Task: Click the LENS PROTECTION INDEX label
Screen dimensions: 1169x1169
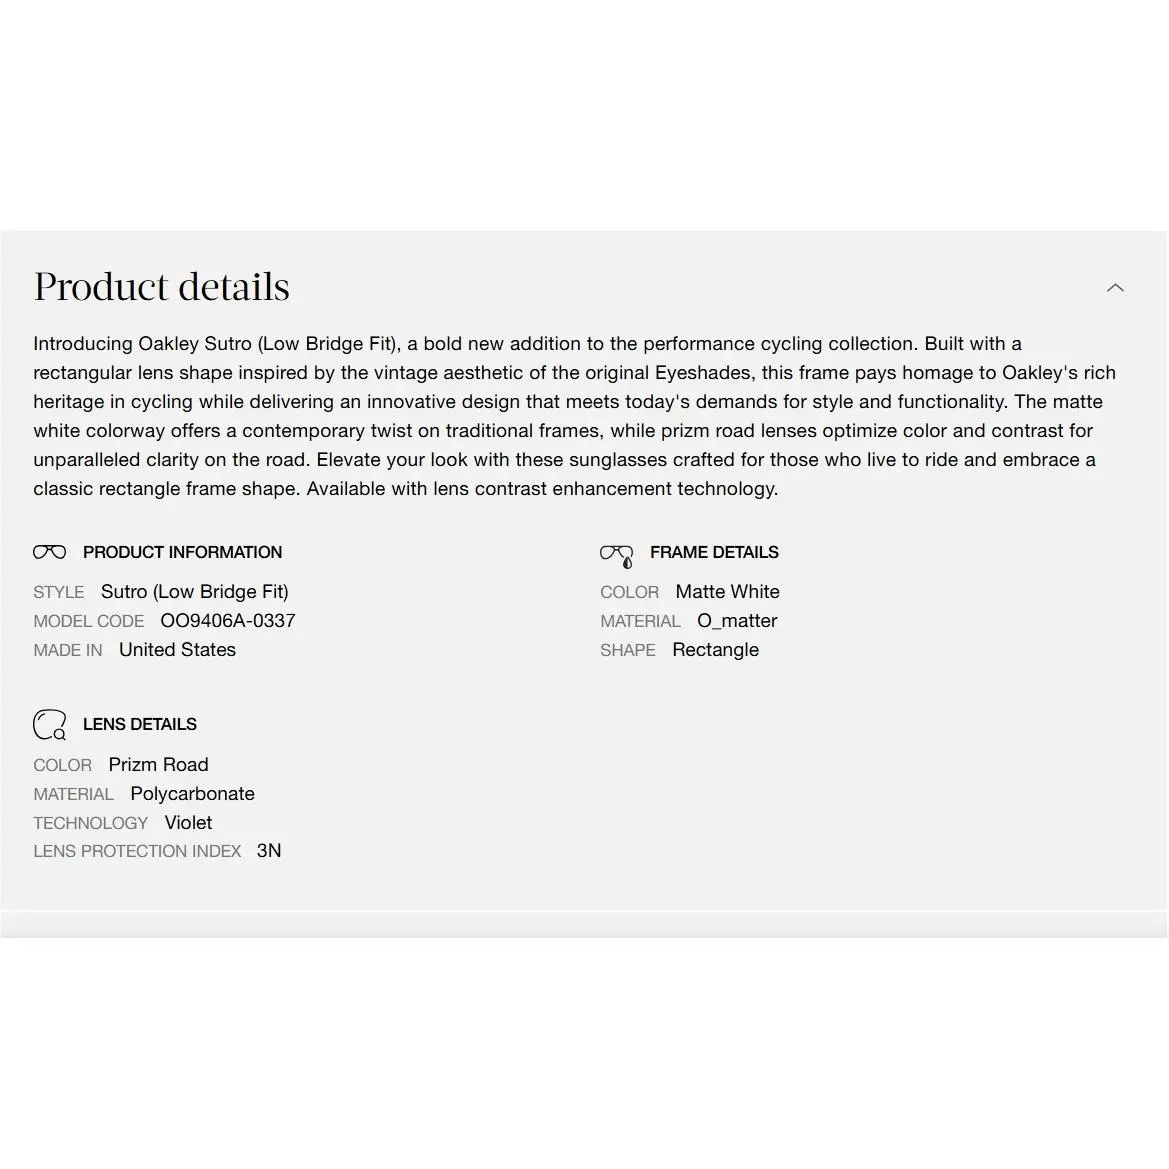Action: pos(137,851)
